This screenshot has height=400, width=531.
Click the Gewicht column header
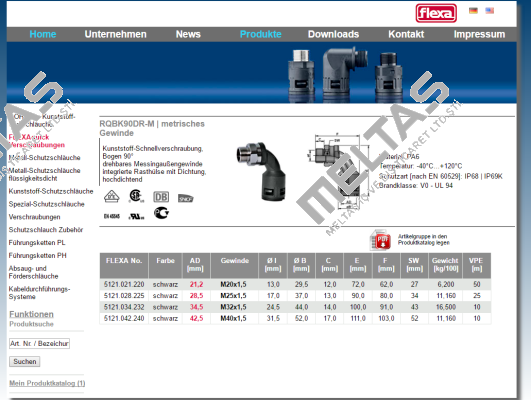click(x=446, y=265)
